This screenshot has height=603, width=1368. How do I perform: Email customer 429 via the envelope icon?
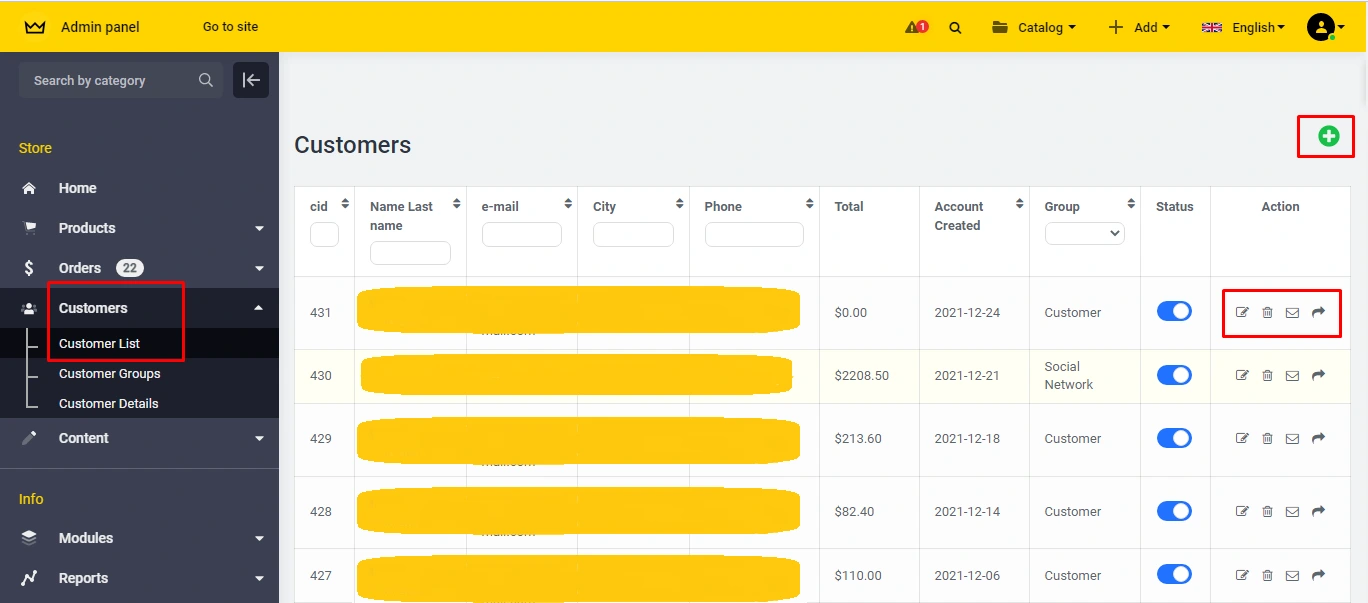[1292, 438]
